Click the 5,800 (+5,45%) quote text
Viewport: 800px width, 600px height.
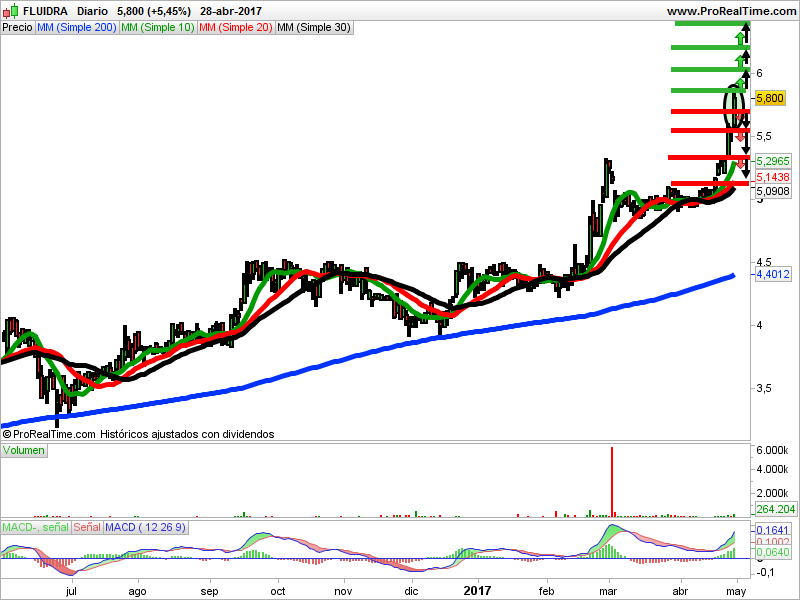pos(154,11)
